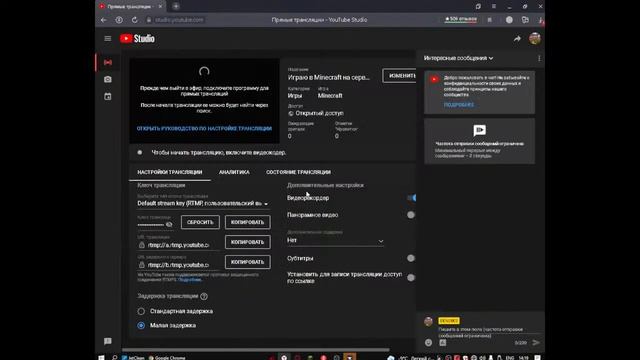Copy the rtmp://b backup server URL
This screenshot has width=640, height=360.
[247, 262]
